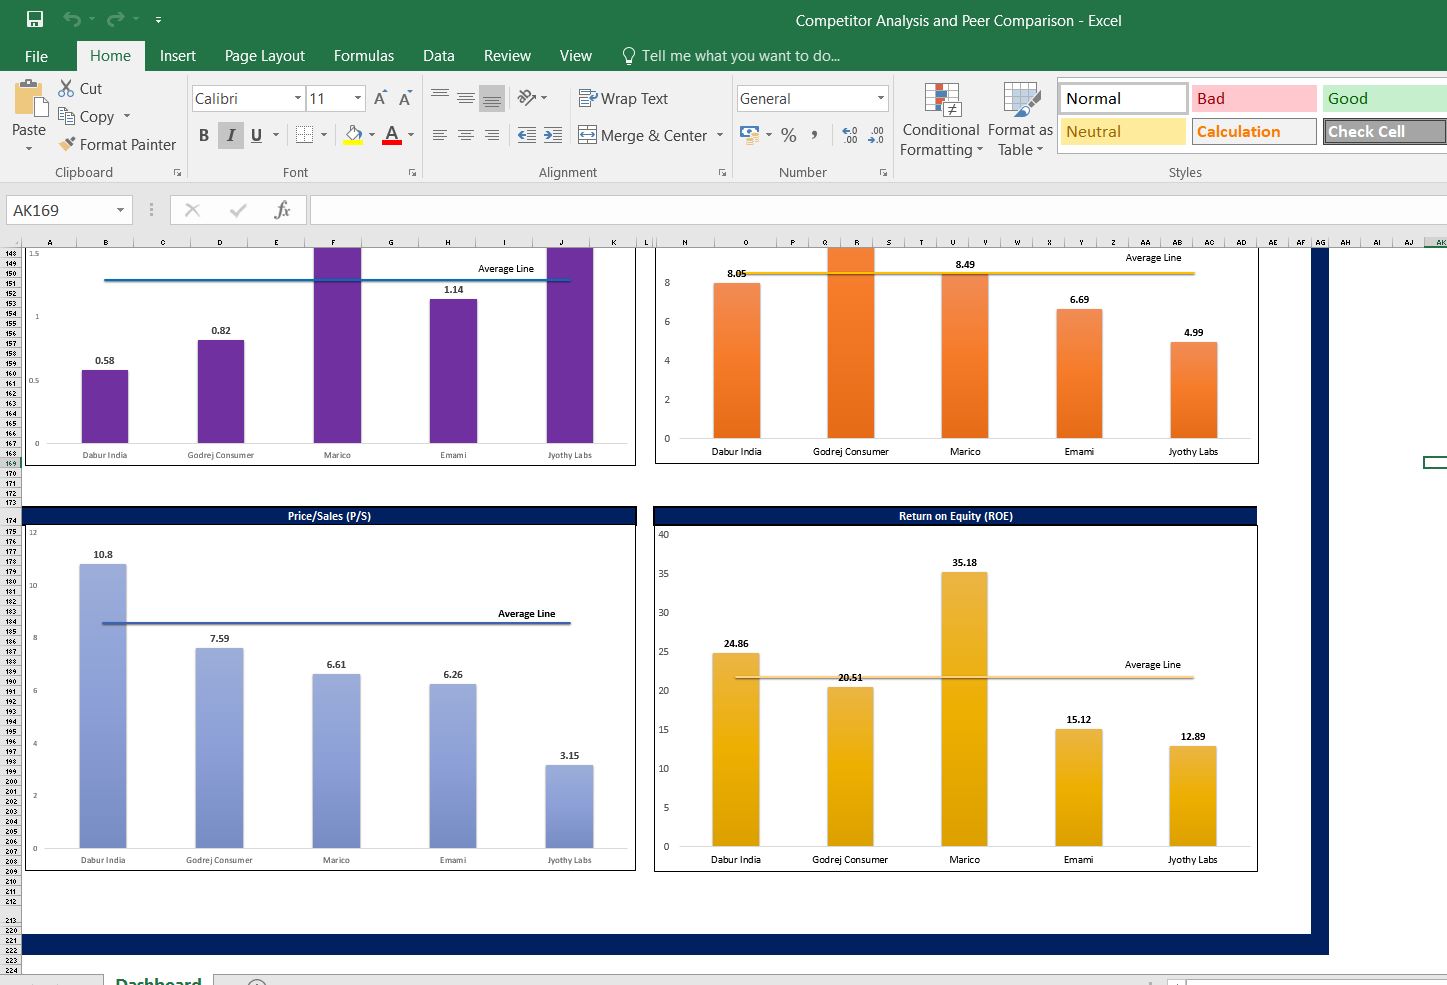The width and height of the screenshot is (1447, 985).
Task: Click the Insert Function fx icon
Action: 282,210
